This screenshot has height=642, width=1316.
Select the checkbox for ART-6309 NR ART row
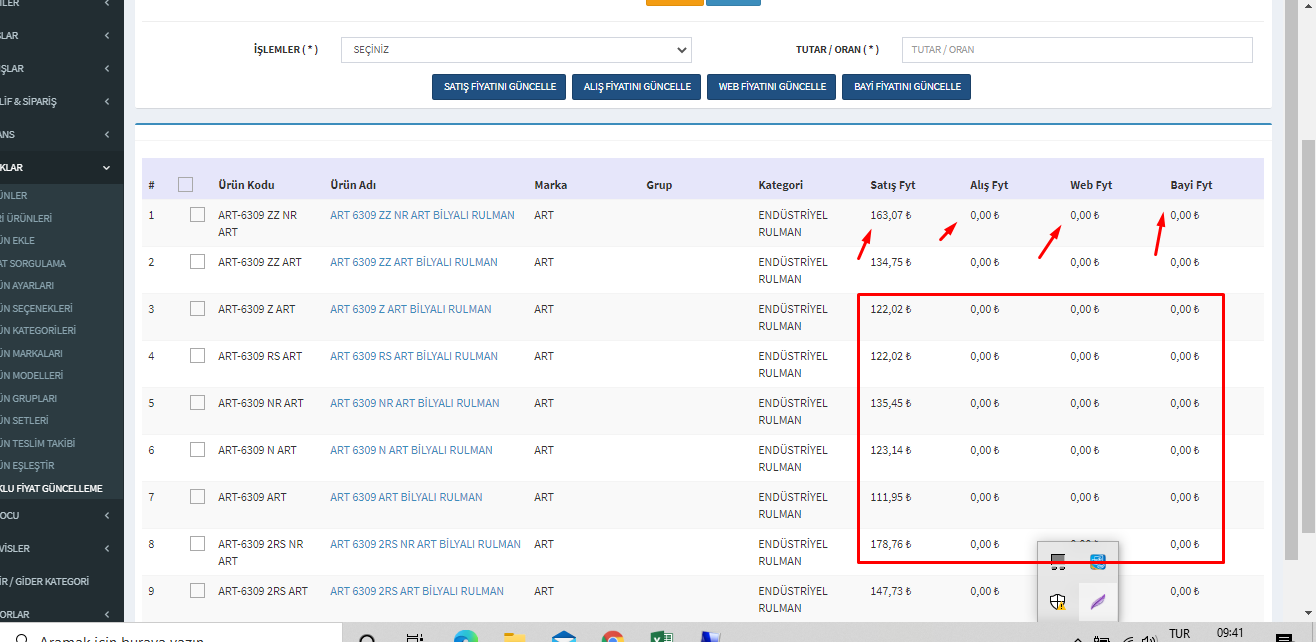pyautogui.click(x=197, y=403)
